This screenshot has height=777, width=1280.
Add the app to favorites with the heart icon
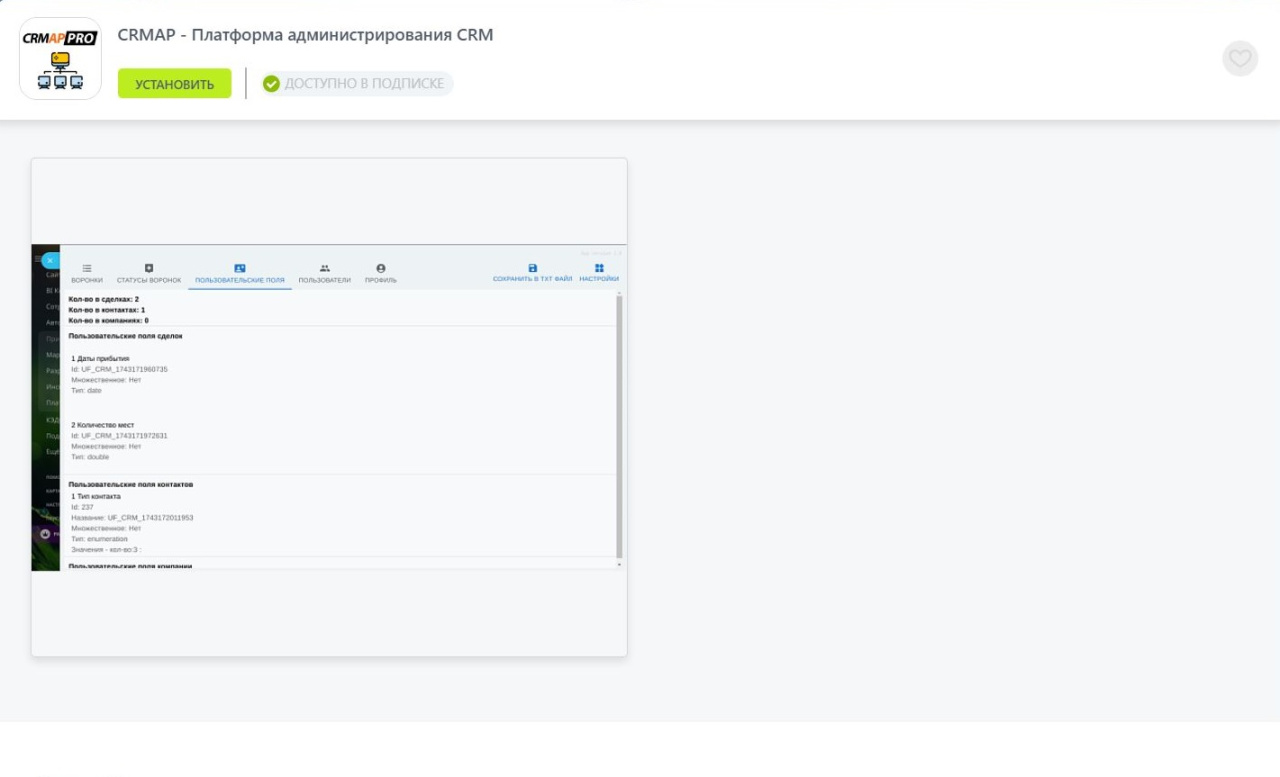pyautogui.click(x=1240, y=59)
